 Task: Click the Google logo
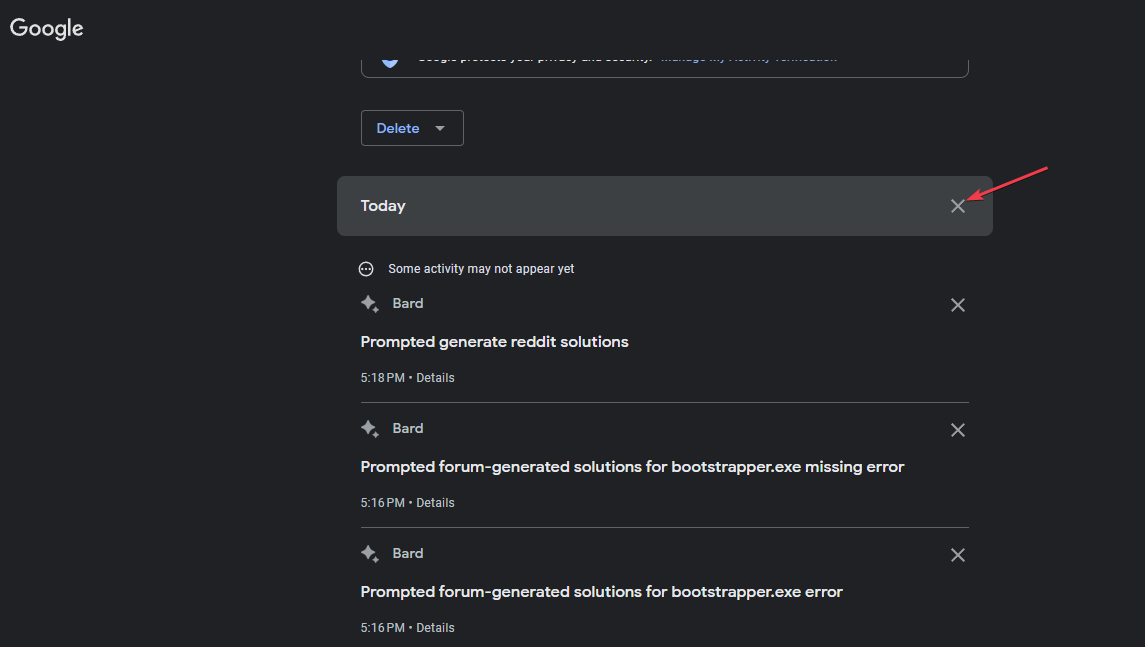[47, 29]
